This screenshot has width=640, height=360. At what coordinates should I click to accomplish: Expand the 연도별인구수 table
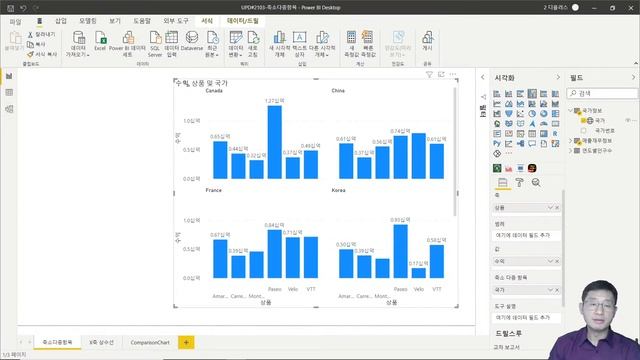click(571, 151)
